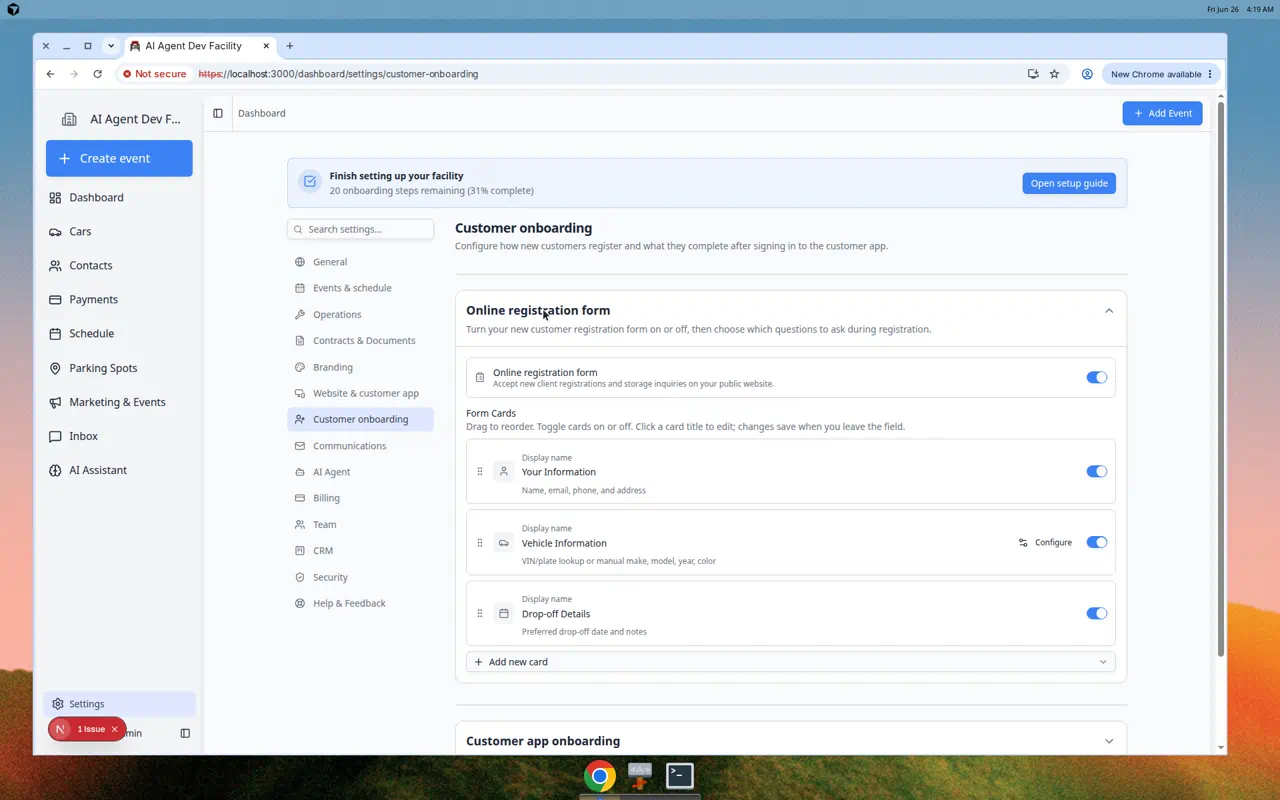
Task: Click the clipboard icon beside Online registration form
Action: click(480, 377)
